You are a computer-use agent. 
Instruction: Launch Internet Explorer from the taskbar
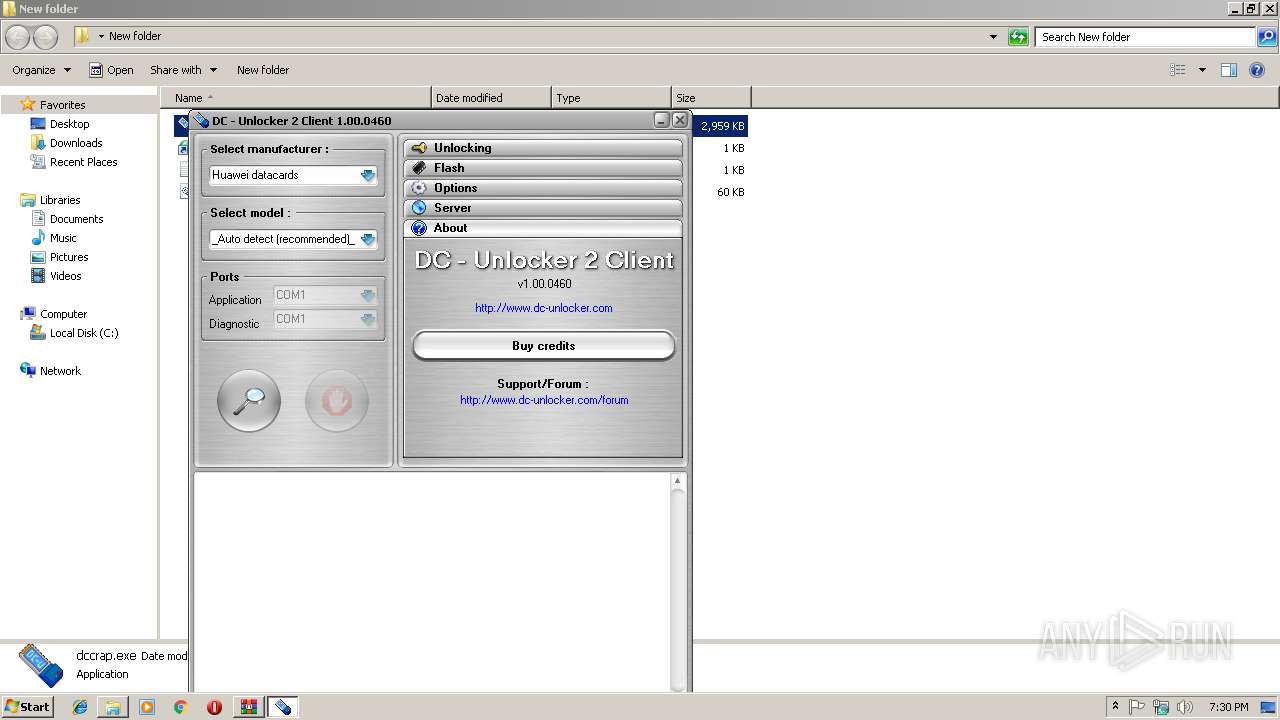click(x=80, y=707)
